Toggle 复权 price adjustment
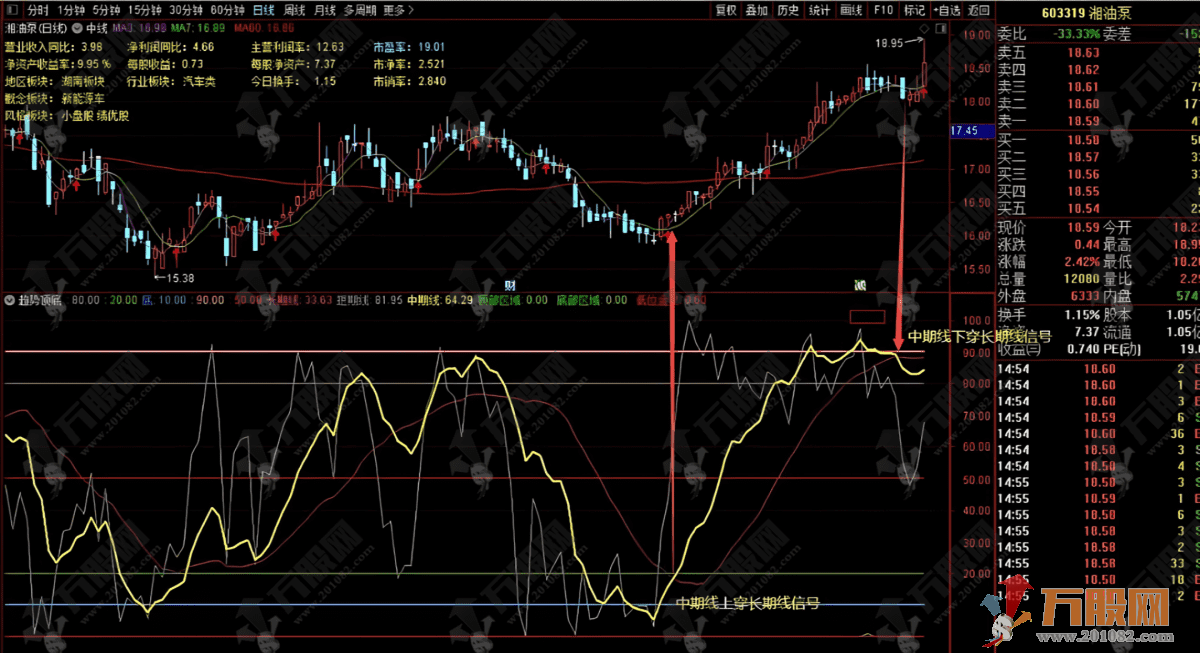Screen dimensions: 1200x653 725,10
